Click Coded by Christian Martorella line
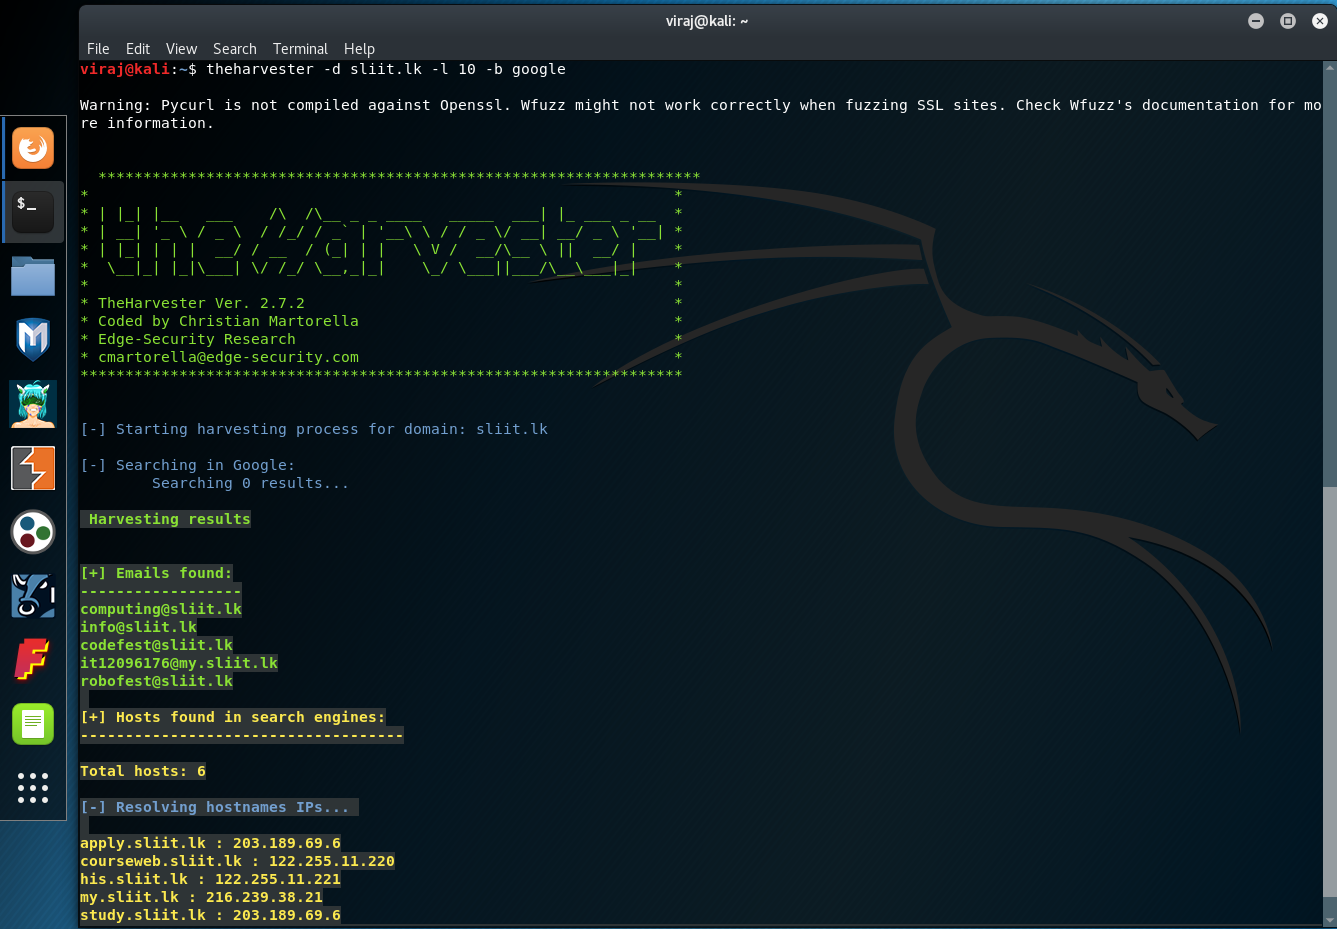Viewport: 1337px width, 929px height. 228,321
